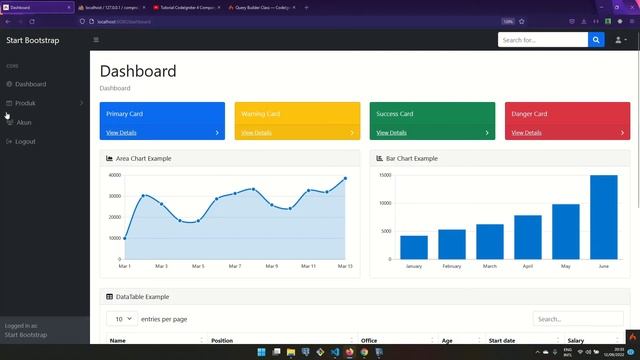Open the user profile dropdown
Viewport: 640px width, 360px height.
click(621, 40)
